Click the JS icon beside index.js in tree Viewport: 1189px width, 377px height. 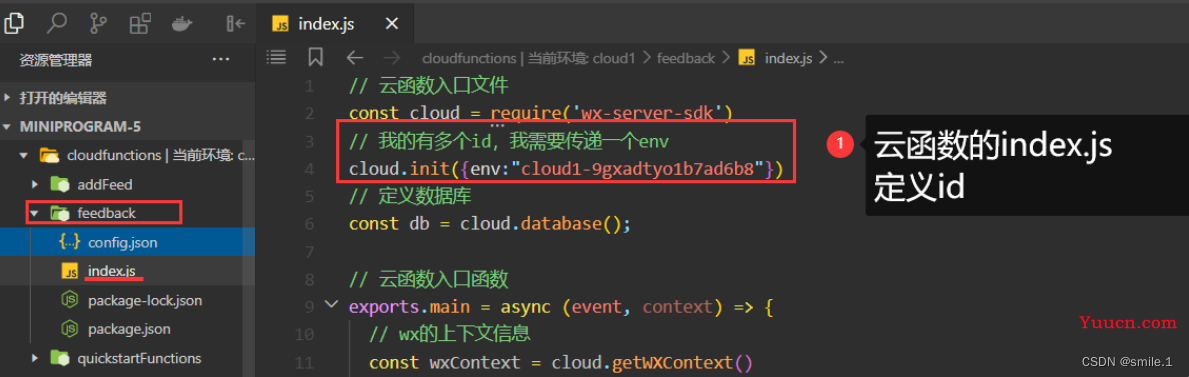coord(70,272)
